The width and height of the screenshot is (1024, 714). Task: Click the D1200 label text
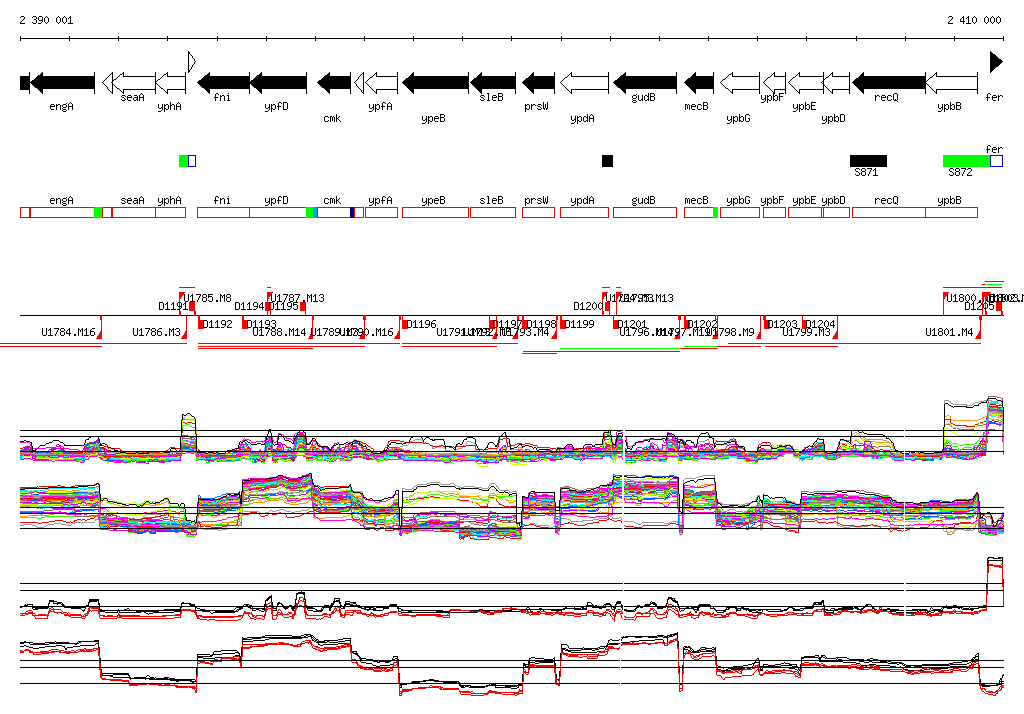pyautogui.click(x=588, y=306)
